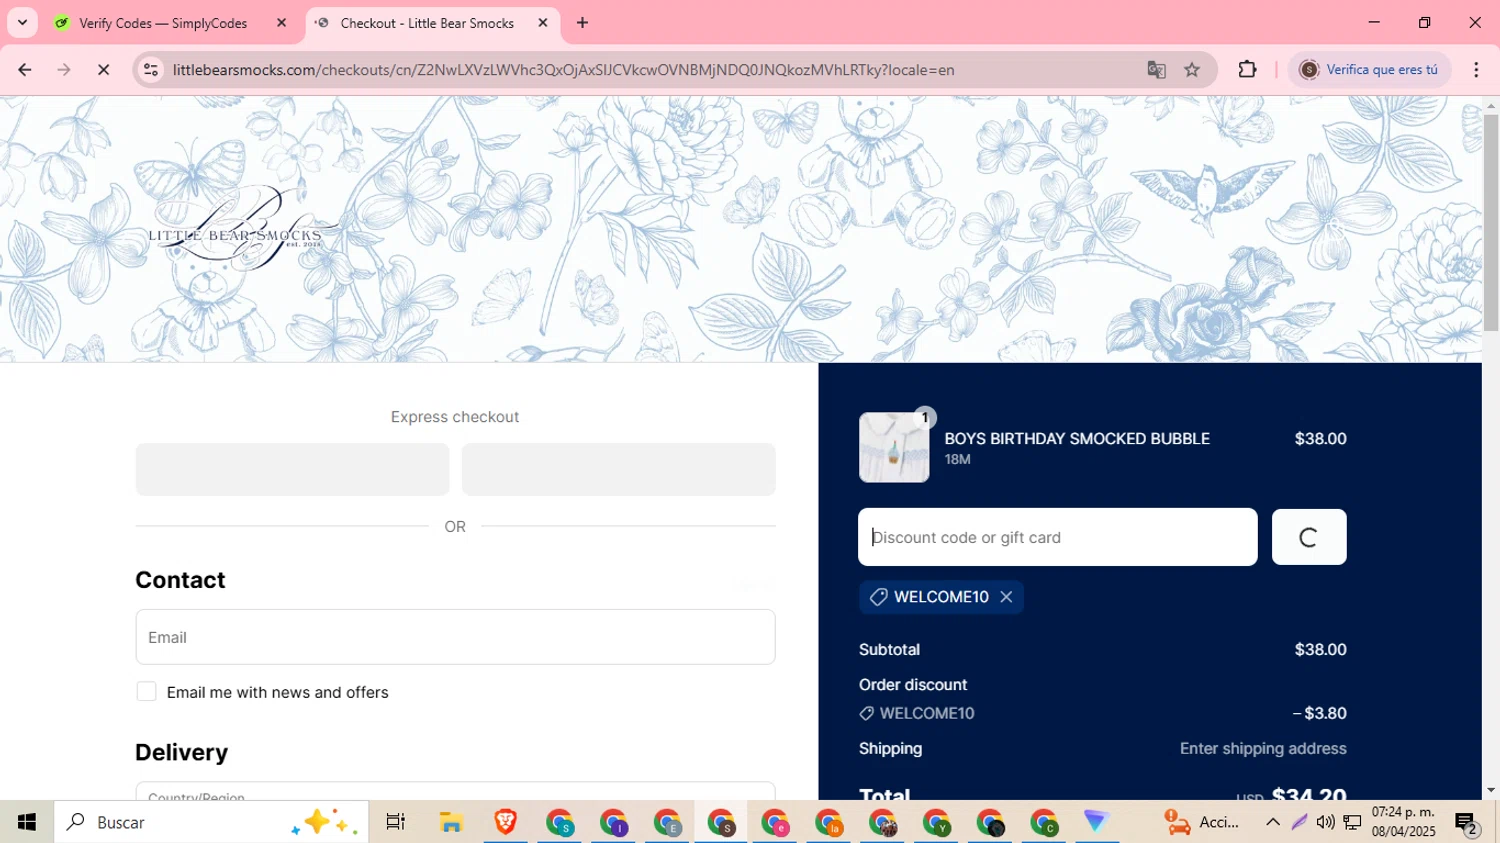Check Email me with news and offers
The width and height of the screenshot is (1500, 843).
[147, 692]
